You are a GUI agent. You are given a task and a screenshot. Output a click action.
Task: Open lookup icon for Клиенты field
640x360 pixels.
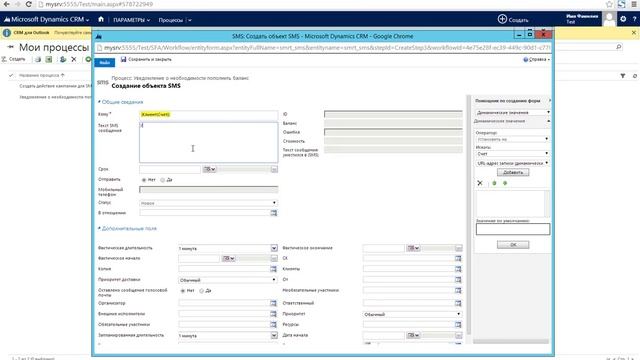(458, 269)
